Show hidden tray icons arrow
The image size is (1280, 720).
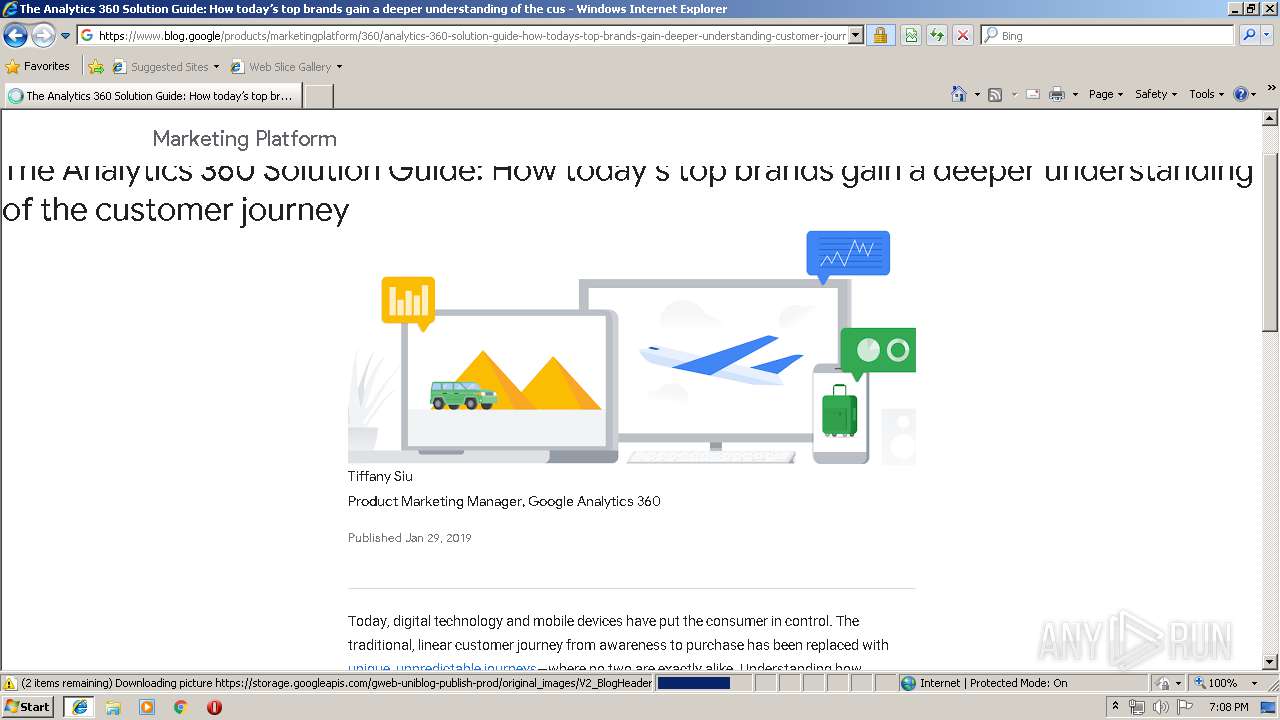tap(1116, 707)
